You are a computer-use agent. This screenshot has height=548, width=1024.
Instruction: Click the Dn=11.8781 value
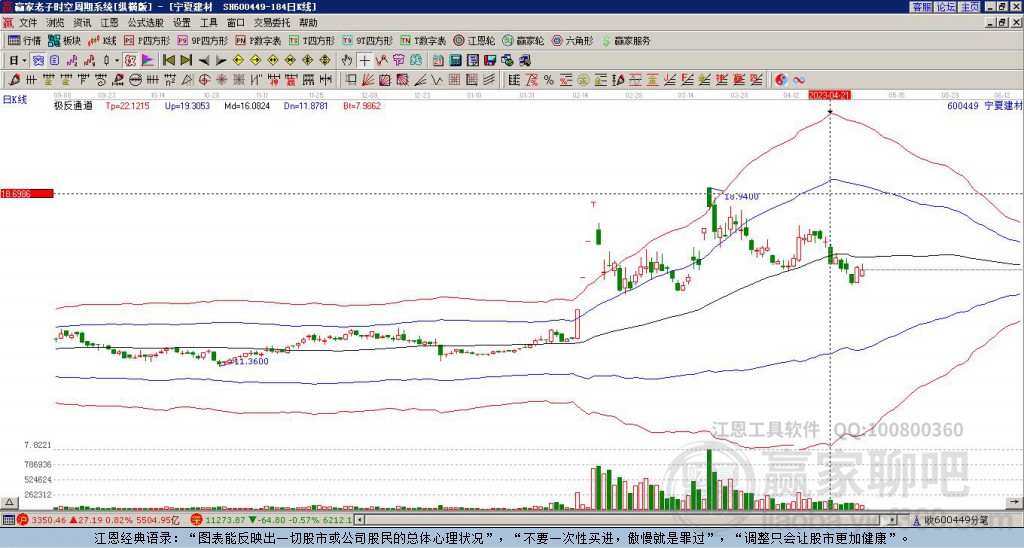point(306,105)
